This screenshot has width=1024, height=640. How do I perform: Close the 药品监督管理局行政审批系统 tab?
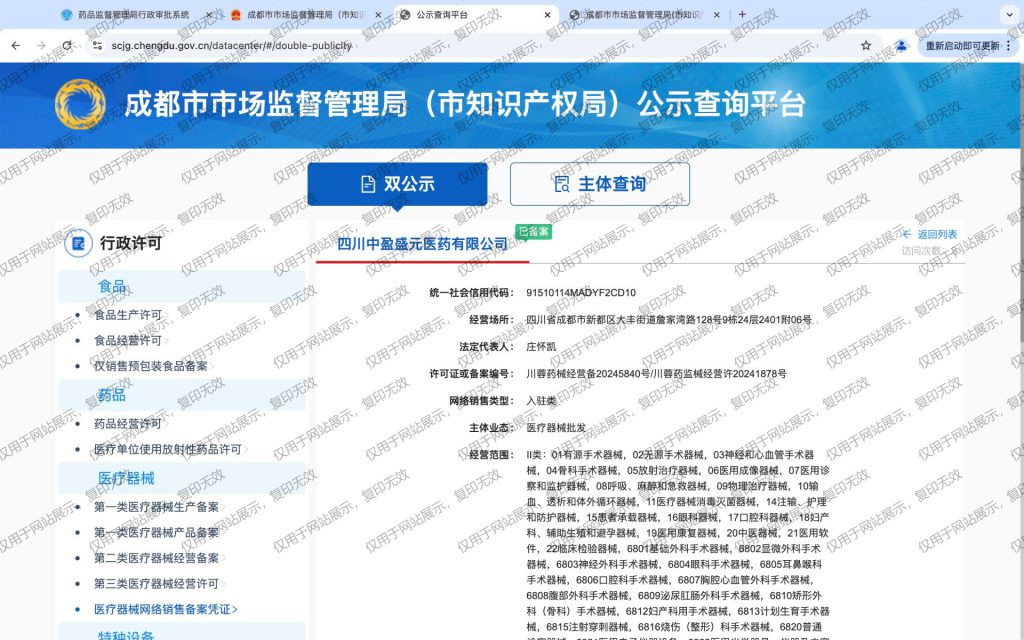pyautogui.click(x=210, y=14)
